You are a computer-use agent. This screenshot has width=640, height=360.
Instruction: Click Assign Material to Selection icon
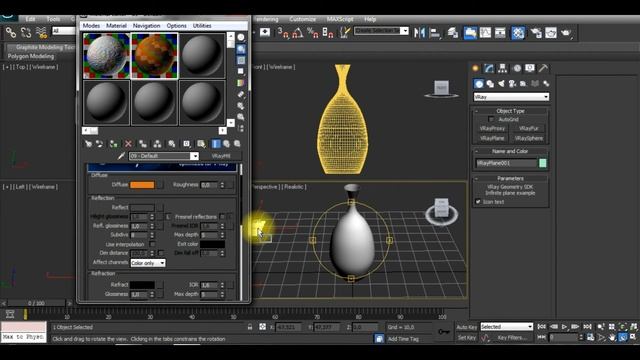(113, 144)
